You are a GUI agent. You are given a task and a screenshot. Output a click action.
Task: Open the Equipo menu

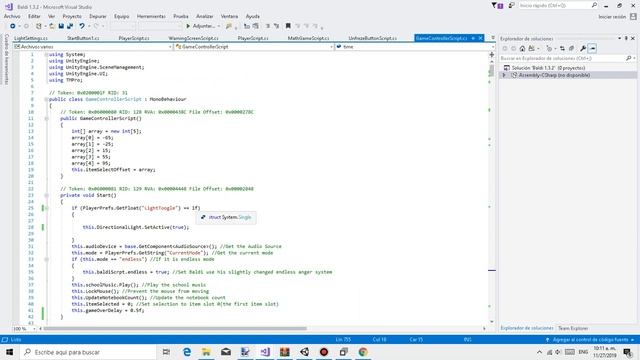tap(122, 16)
